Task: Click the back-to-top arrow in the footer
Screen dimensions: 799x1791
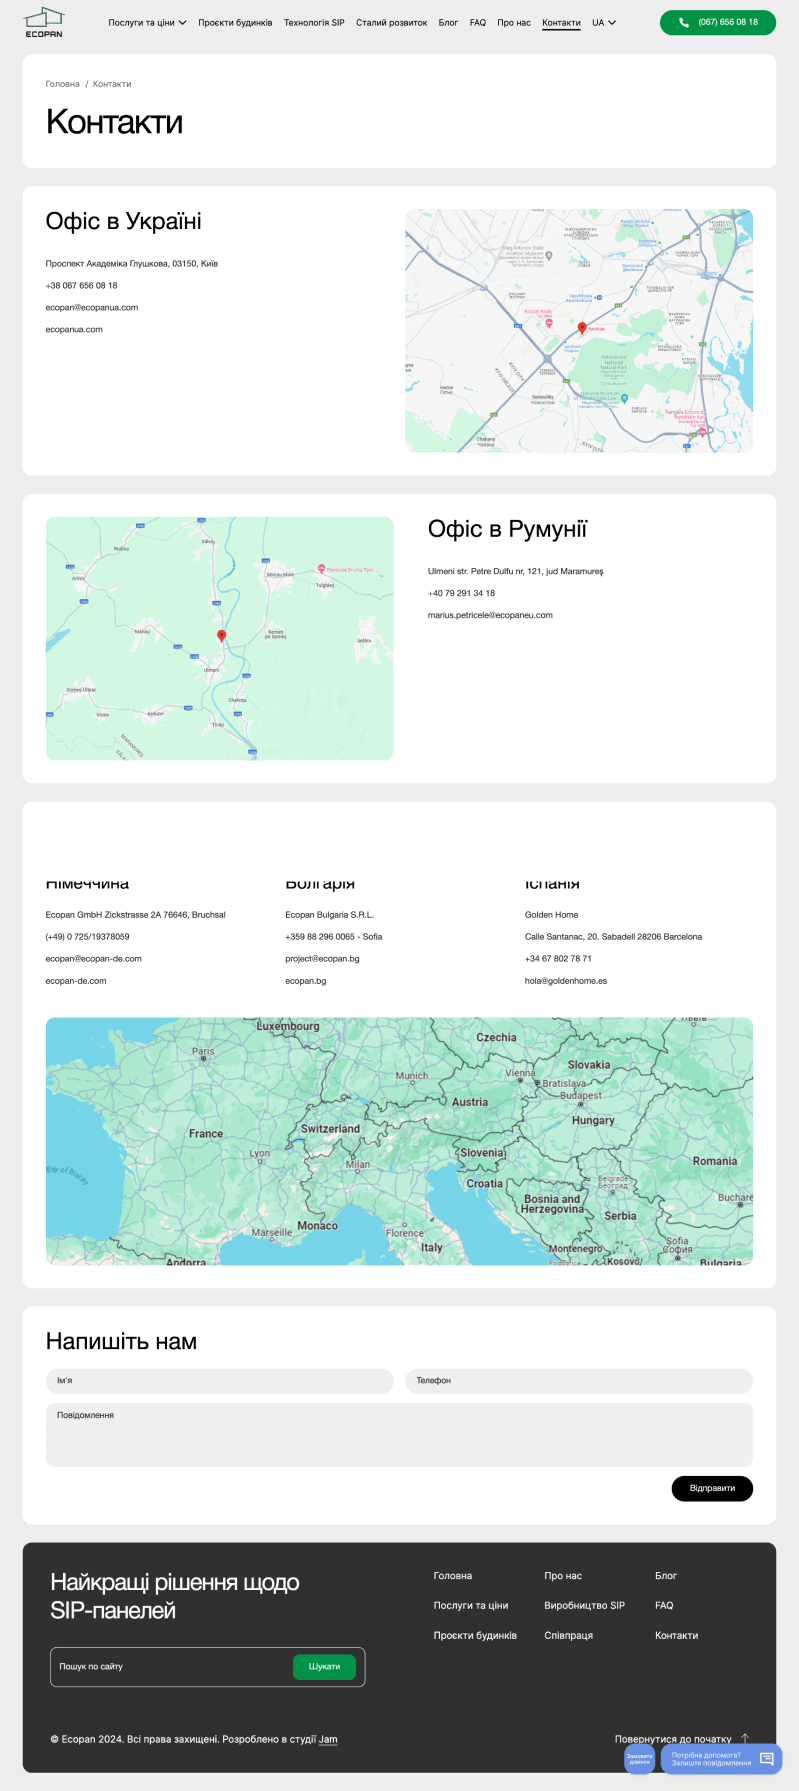Action: [x=745, y=1738]
